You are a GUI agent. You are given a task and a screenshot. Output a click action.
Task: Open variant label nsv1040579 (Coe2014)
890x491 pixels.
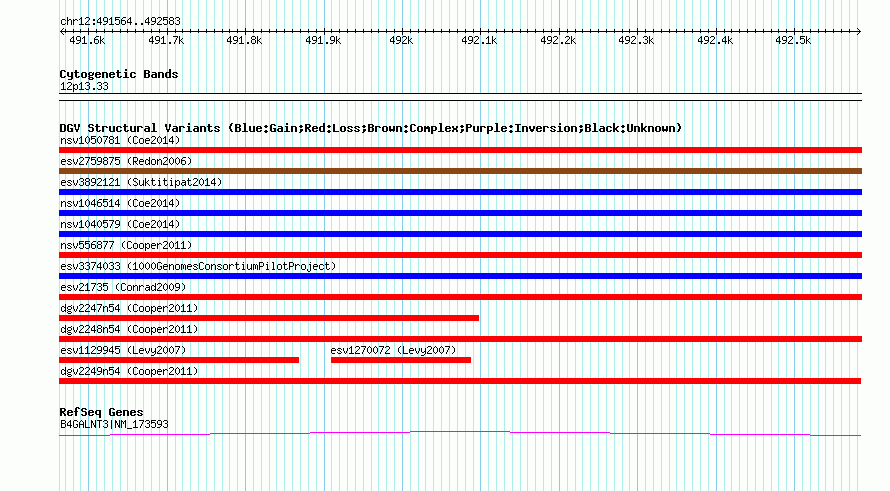[x=120, y=224]
